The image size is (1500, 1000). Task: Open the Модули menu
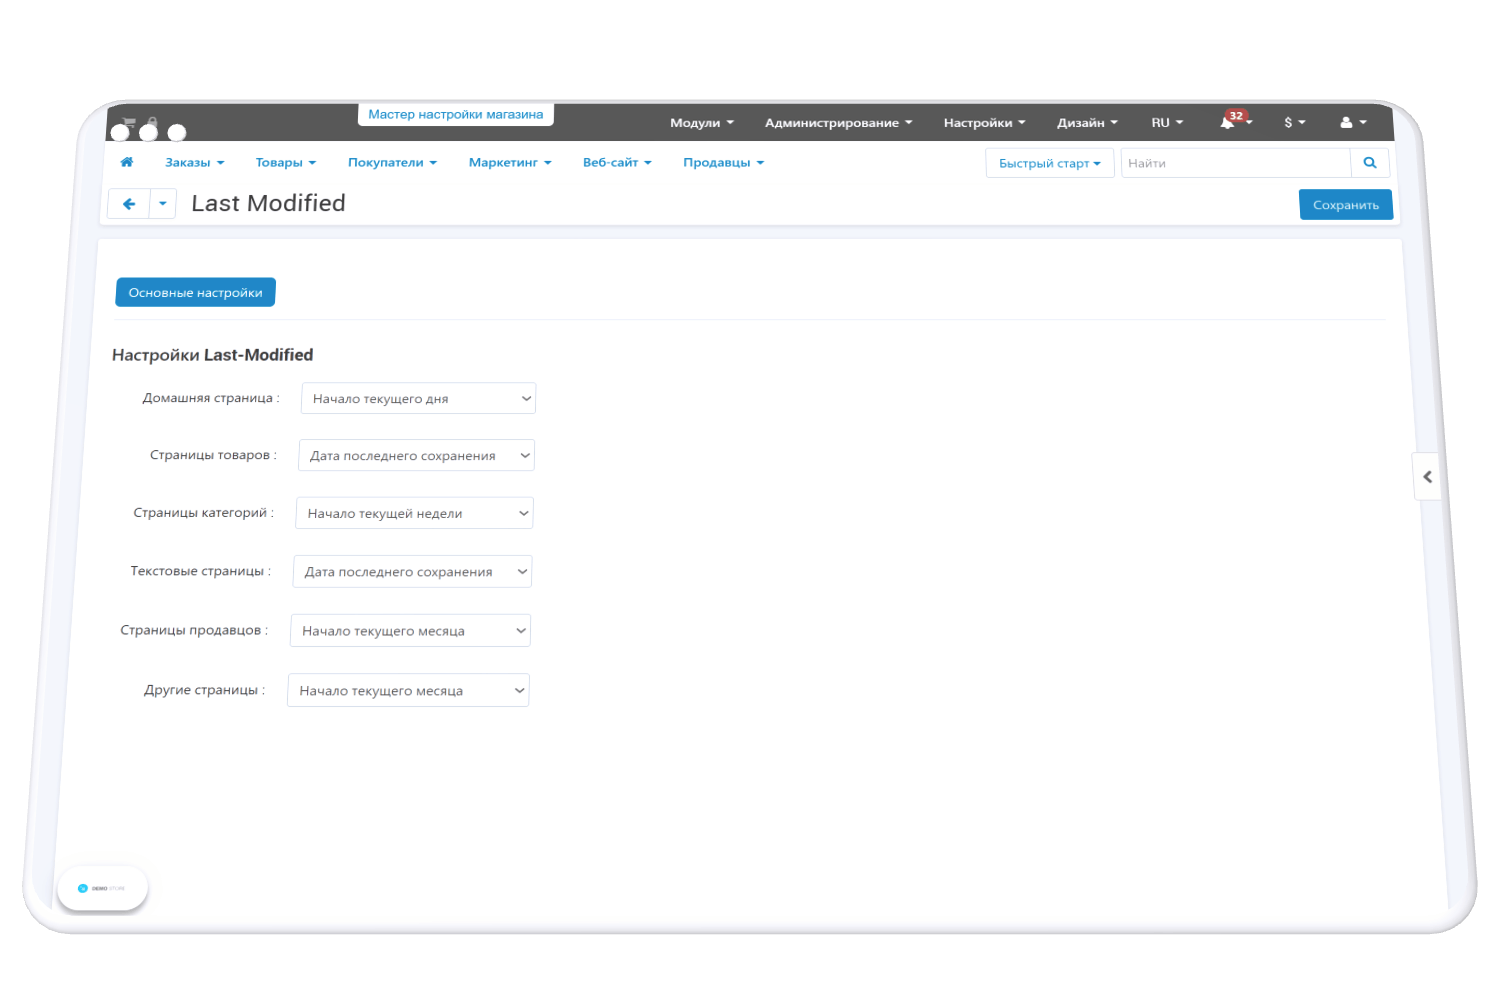(701, 123)
